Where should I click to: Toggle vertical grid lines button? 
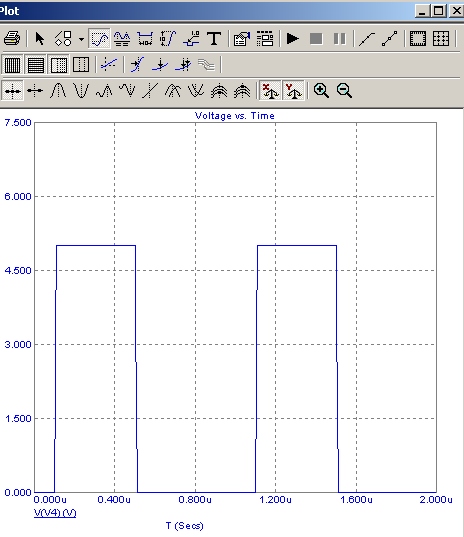12,65
